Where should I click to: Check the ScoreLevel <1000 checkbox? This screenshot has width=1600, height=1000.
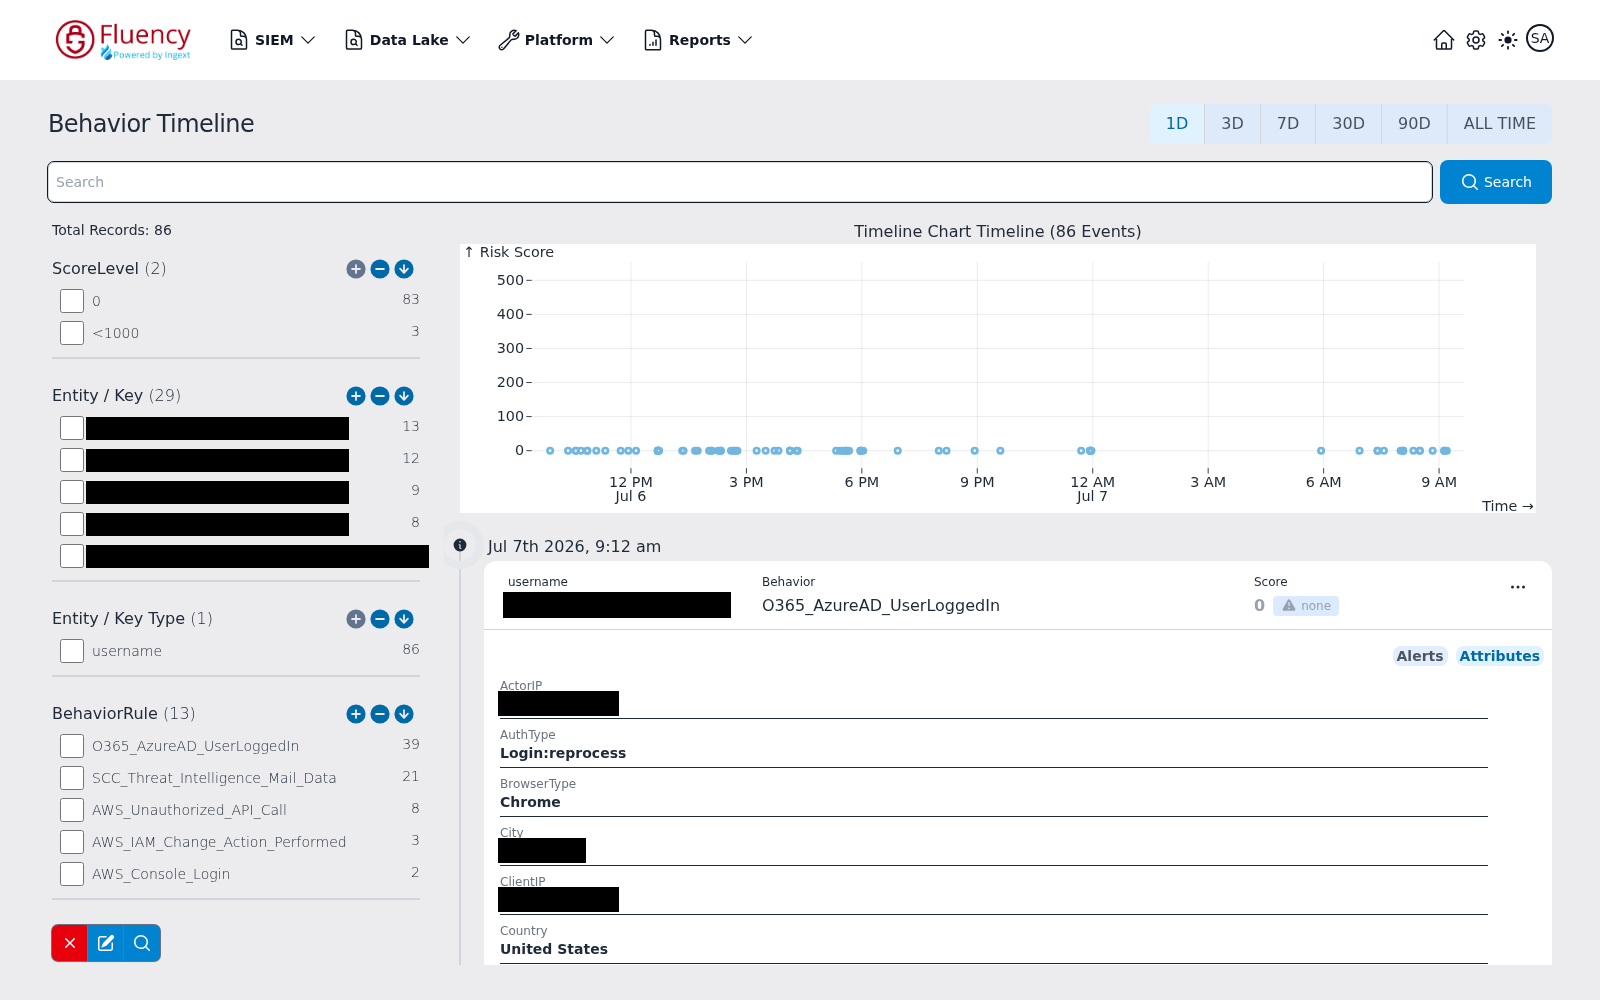72,333
